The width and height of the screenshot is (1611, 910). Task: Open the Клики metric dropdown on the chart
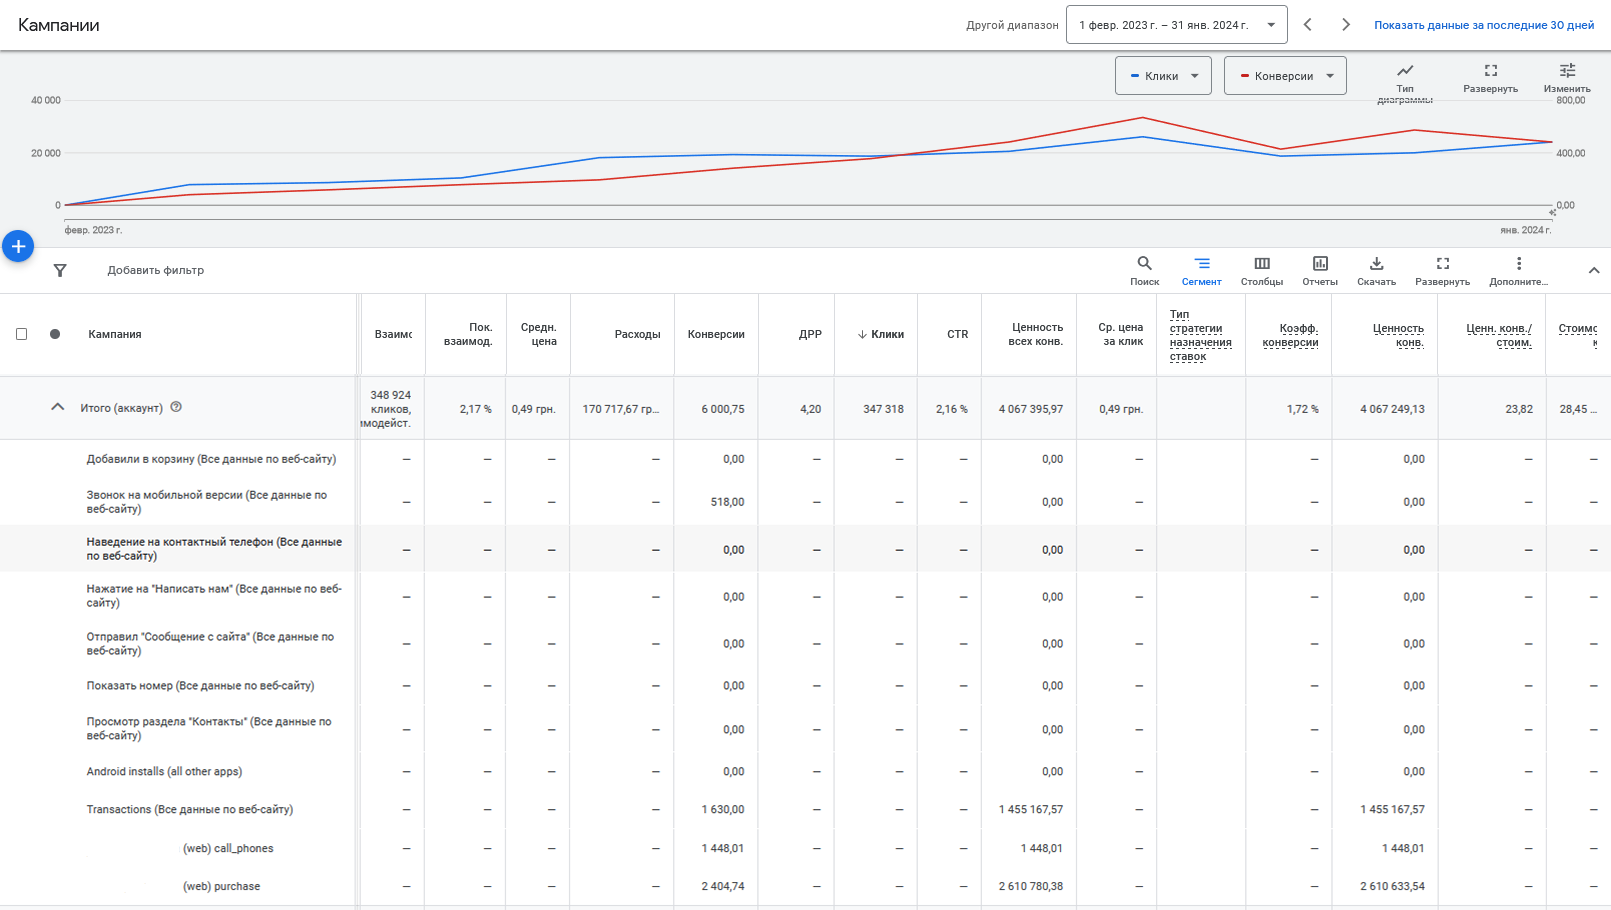tap(1163, 75)
